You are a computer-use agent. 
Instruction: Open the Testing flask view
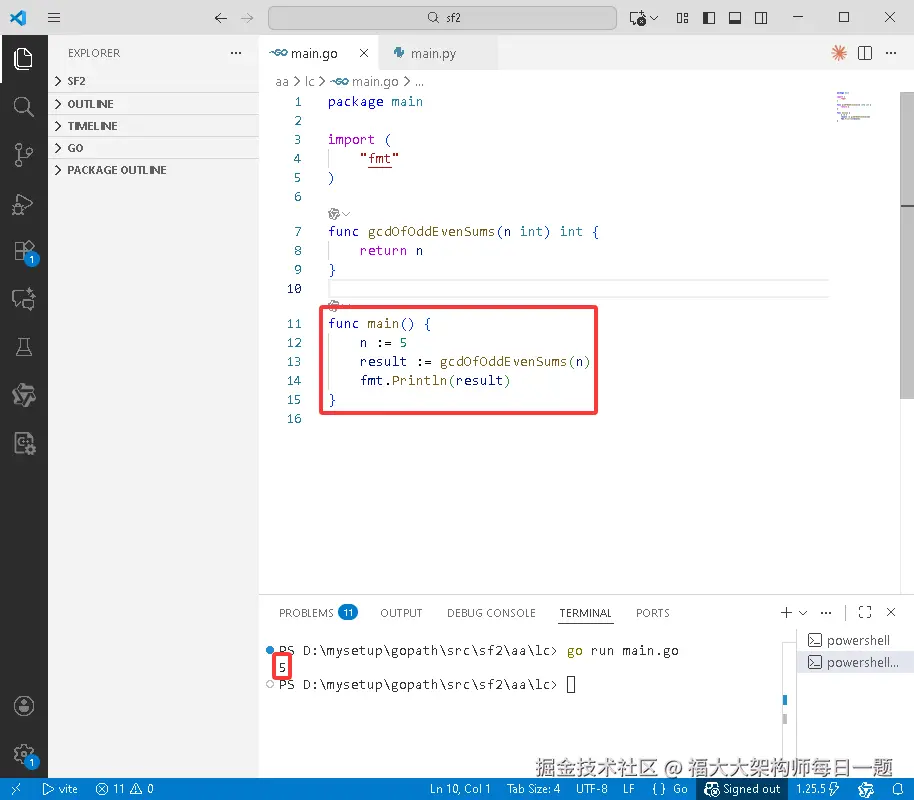pyautogui.click(x=23, y=347)
